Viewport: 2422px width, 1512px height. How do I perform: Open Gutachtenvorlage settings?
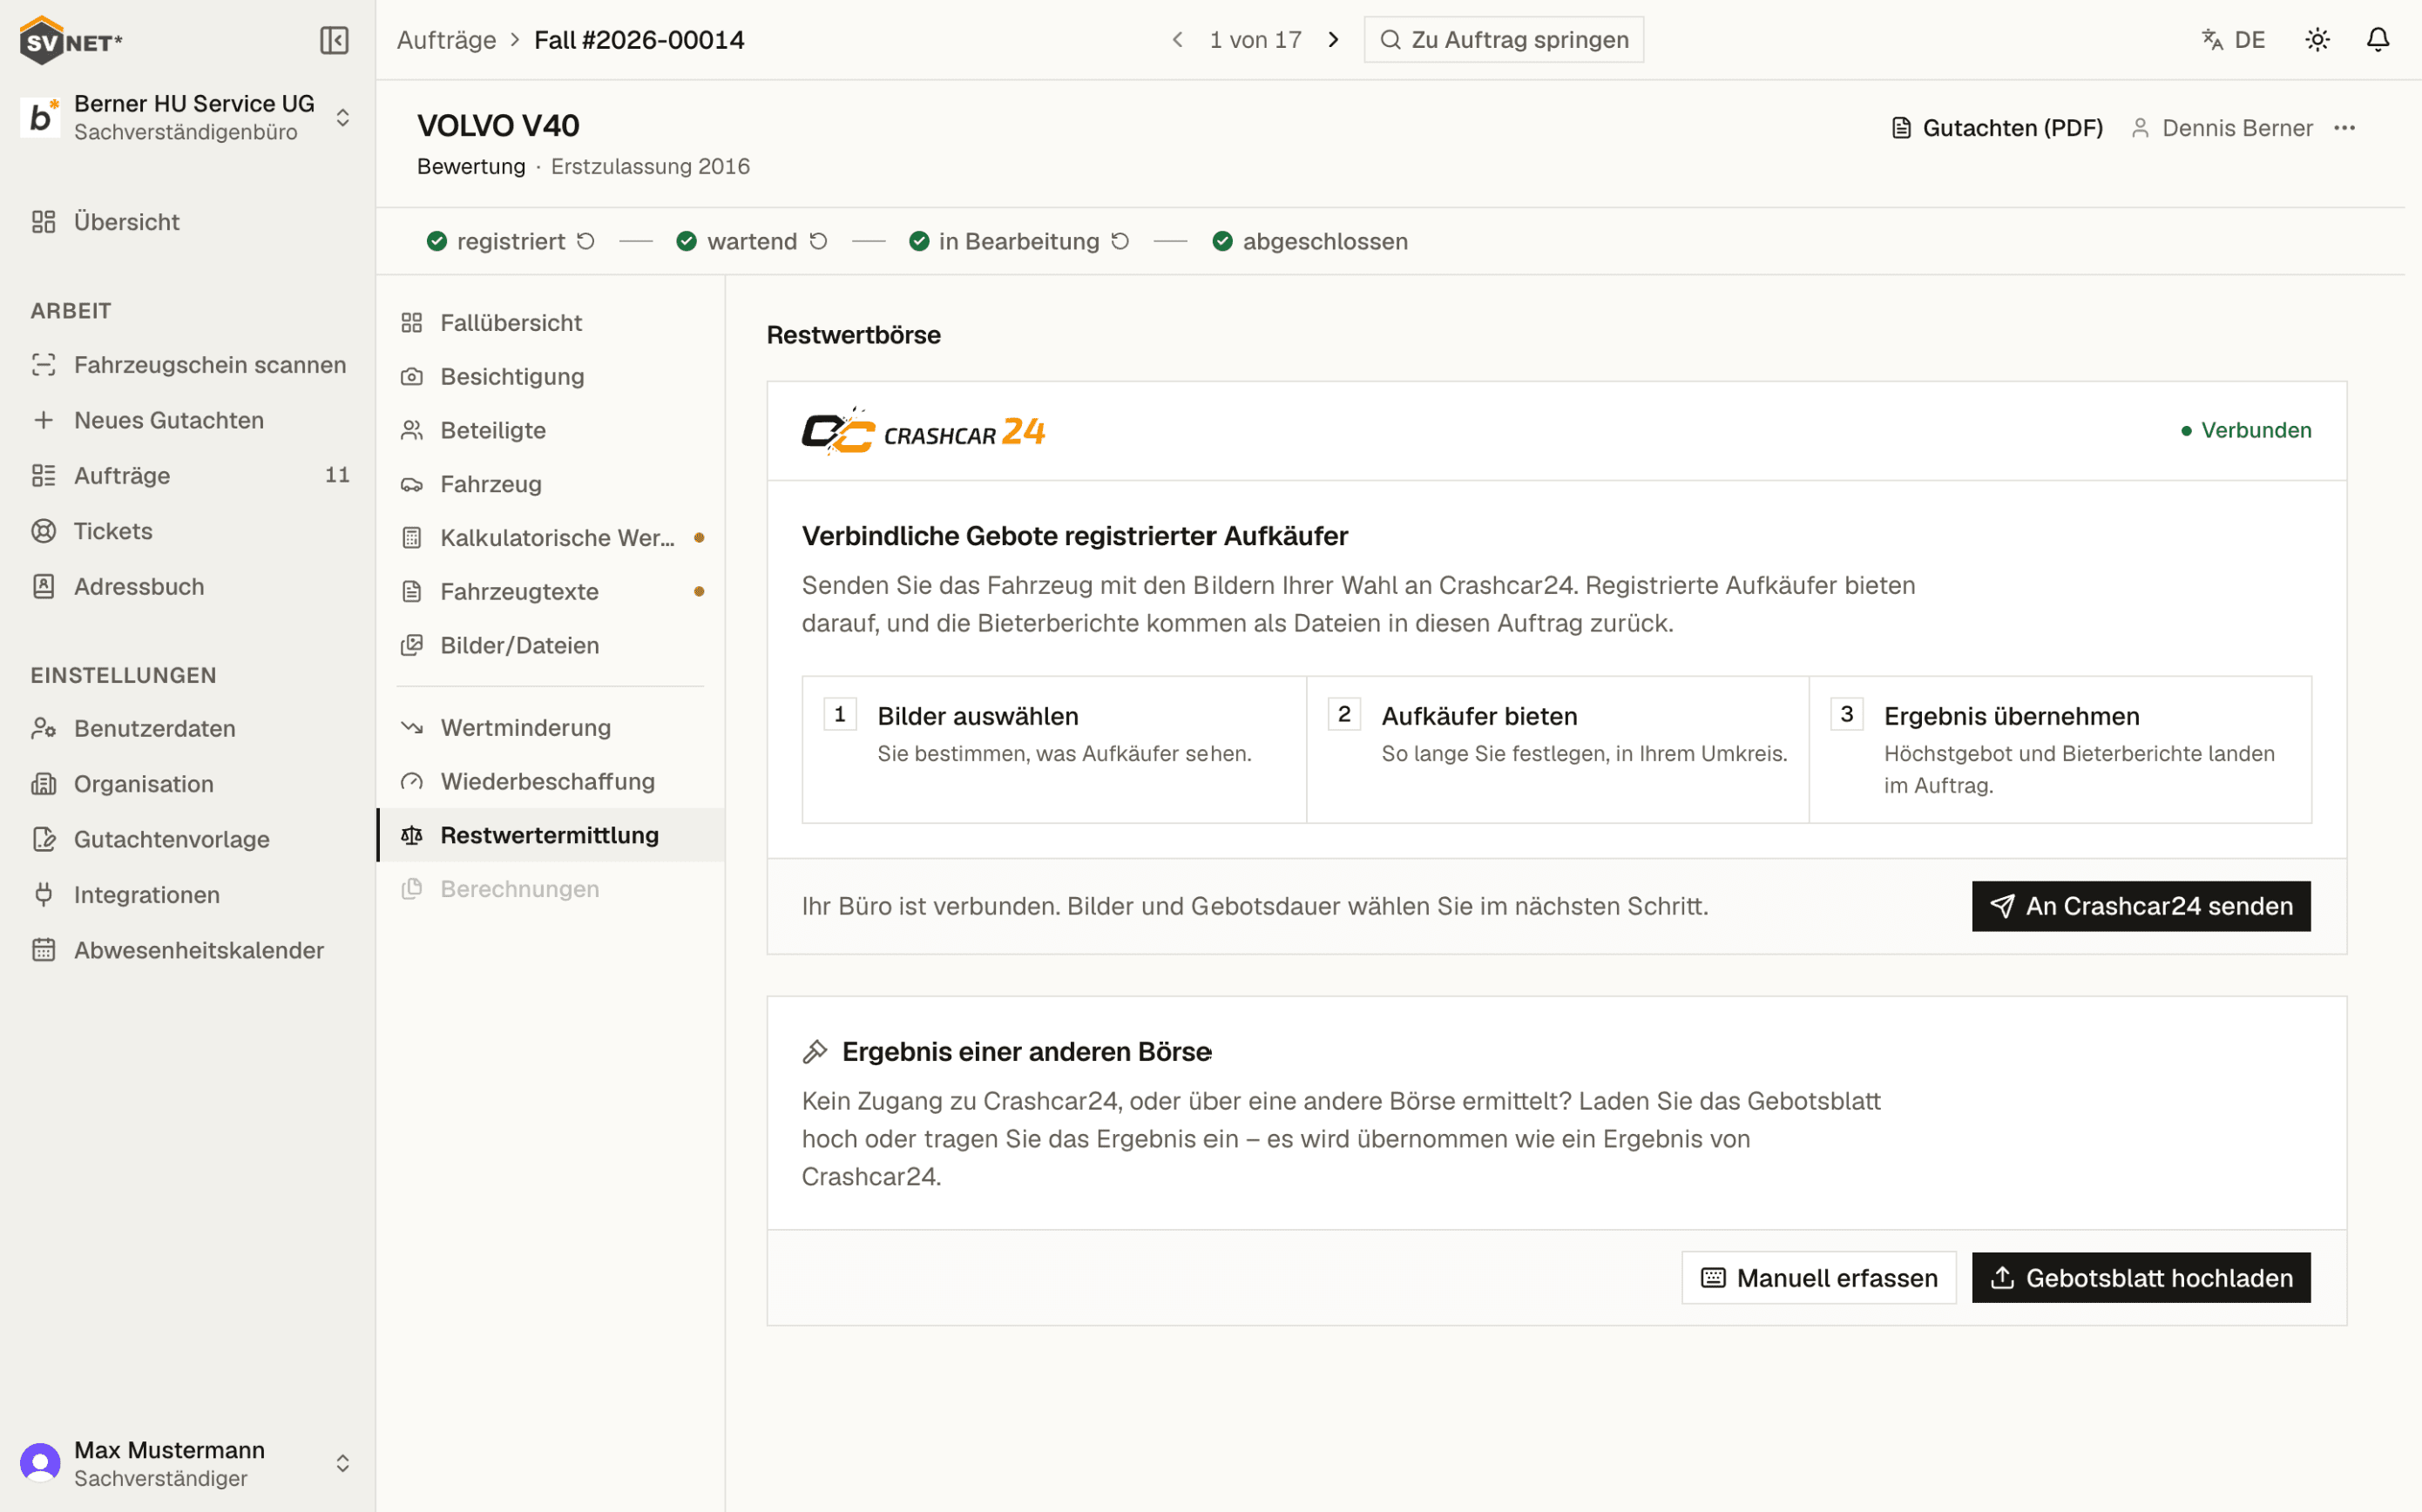187,839
